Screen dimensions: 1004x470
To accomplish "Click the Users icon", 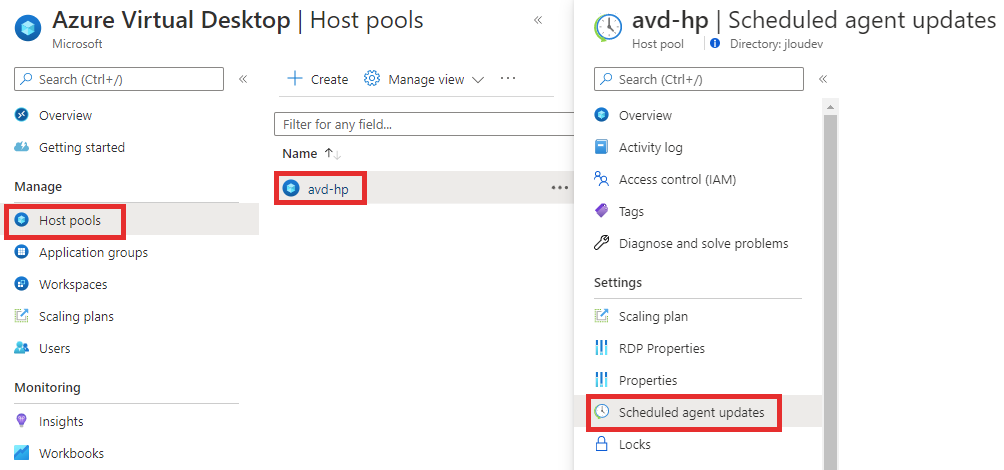I will (22, 348).
